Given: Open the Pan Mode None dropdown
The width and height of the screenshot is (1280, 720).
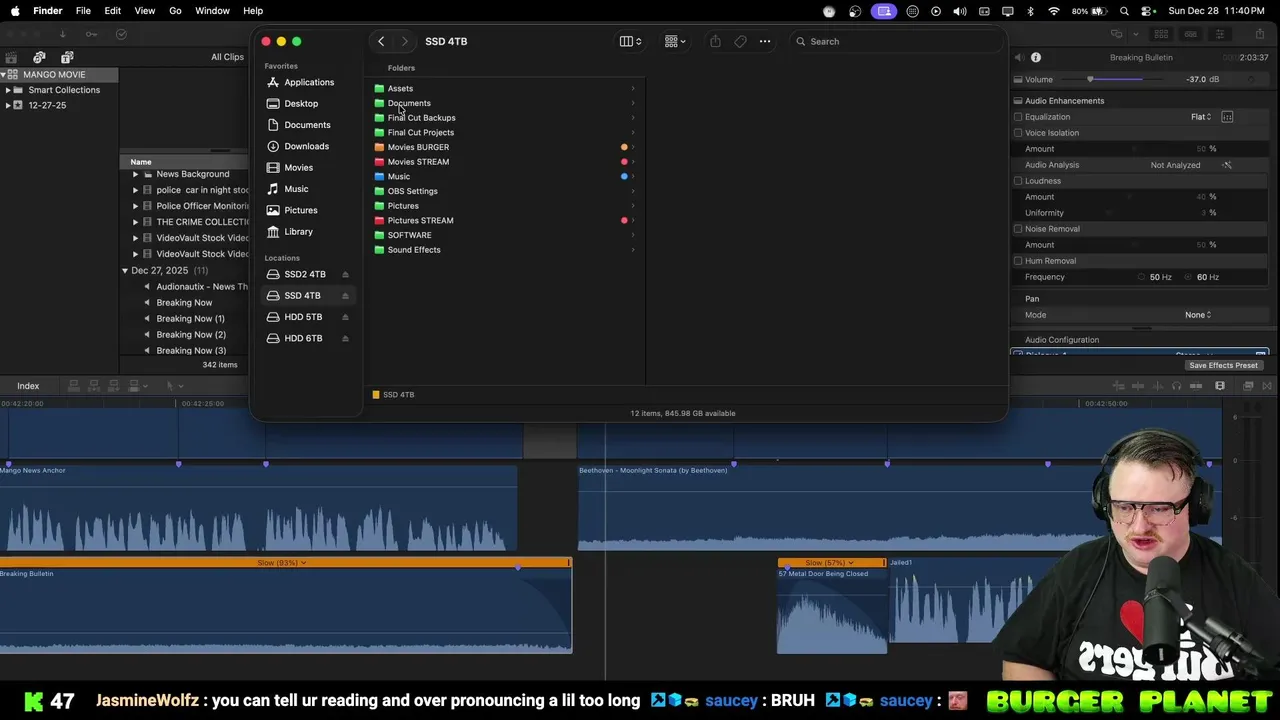Looking at the screenshot, I should (1198, 315).
